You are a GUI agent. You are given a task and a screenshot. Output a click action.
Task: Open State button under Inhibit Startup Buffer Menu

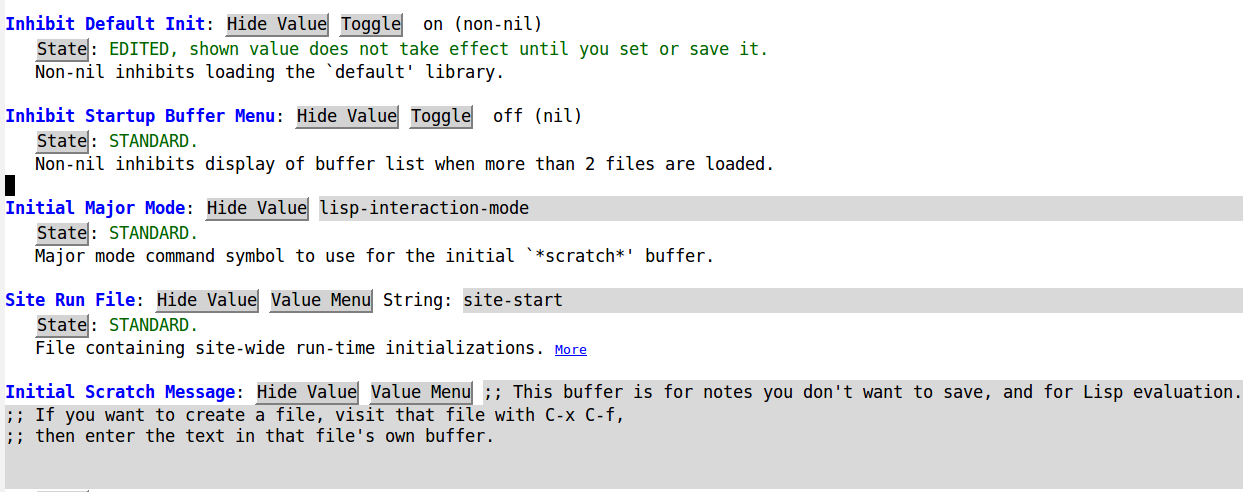pyautogui.click(x=62, y=141)
